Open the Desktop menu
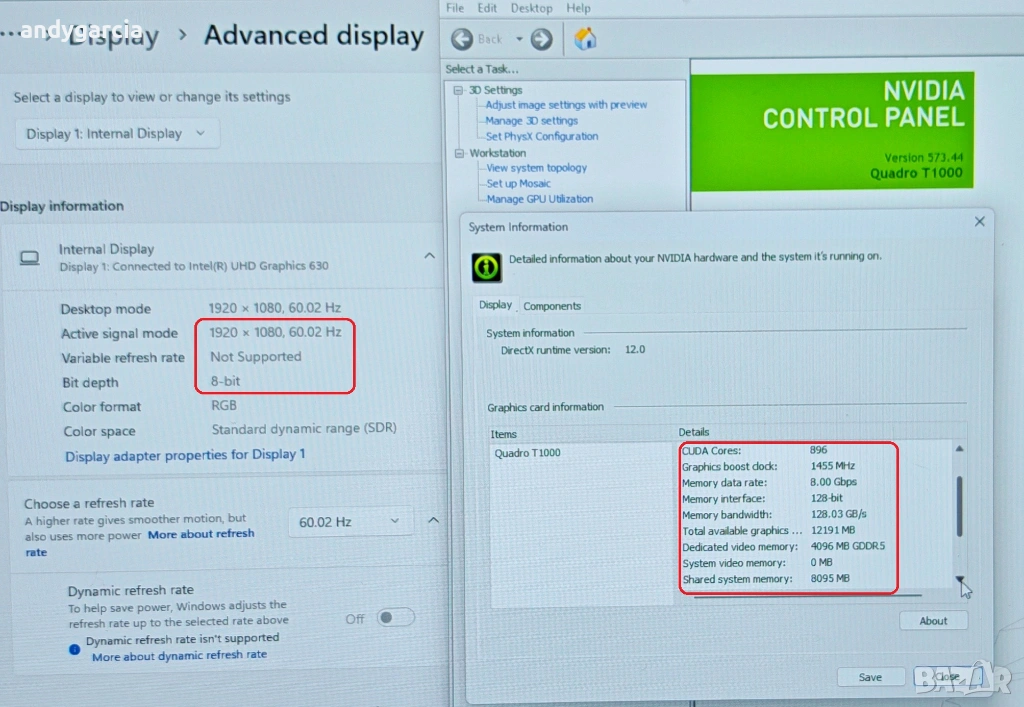Image resolution: width=1024 pixels, height=707 pixels. (x=531, y=8)
